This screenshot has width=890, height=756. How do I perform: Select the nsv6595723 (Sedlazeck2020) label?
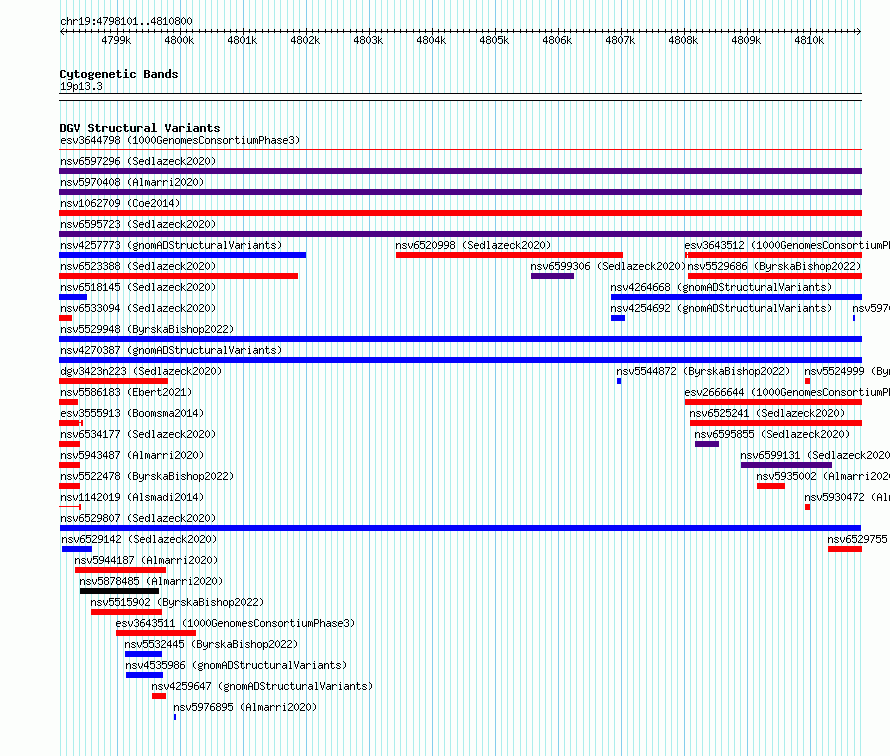(138, 224)
